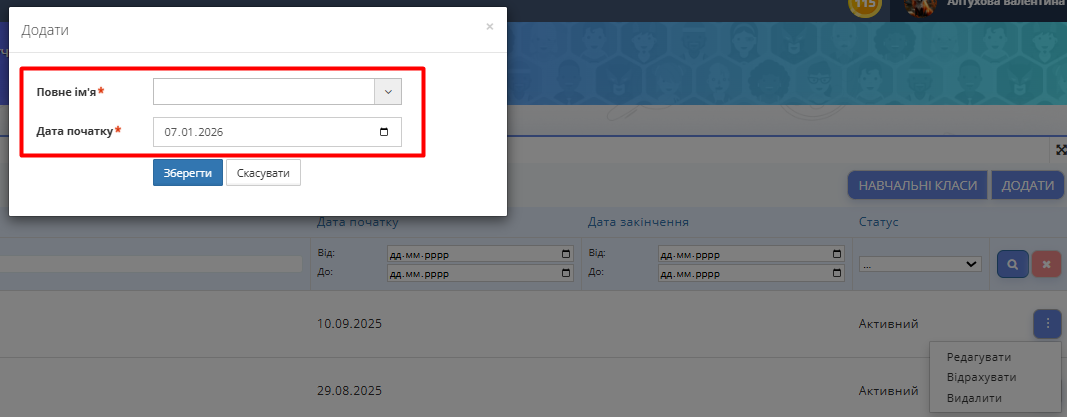Open НАВЧАЛЬНІ КЛАСИ page button
This screenshot has width=1067, height=417.
click(x=917, y=186)
